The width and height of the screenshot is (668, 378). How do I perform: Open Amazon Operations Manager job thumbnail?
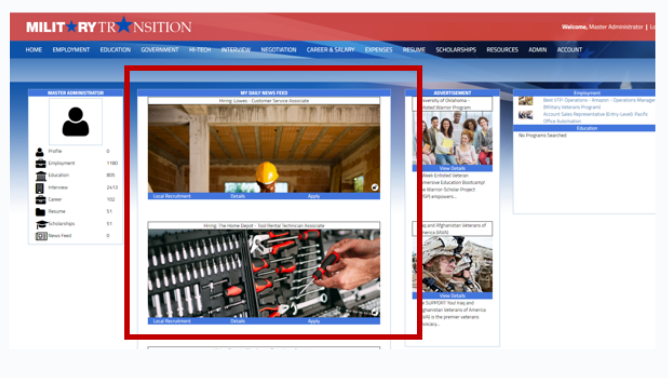pos(526,101)
